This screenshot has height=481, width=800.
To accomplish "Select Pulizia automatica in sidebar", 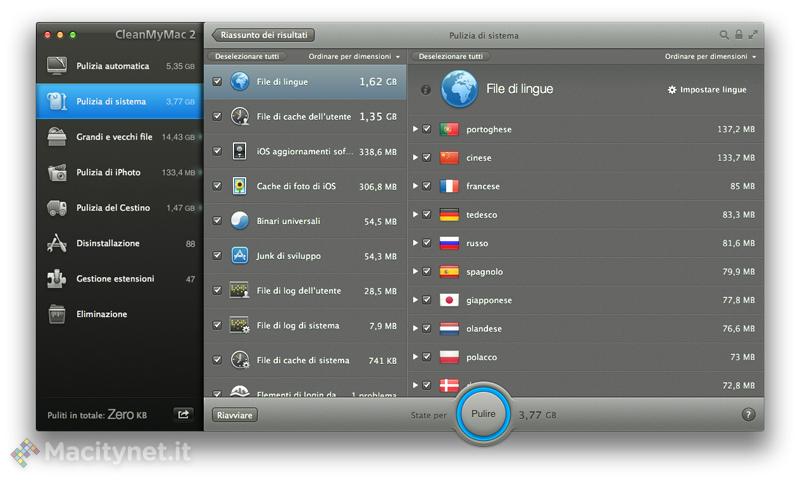I will [120, 66].
